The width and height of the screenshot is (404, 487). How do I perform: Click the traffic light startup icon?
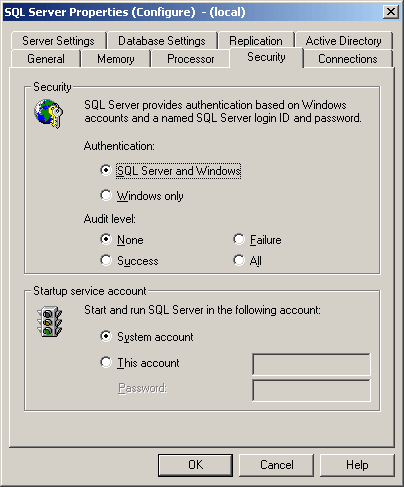click(49, 321)
